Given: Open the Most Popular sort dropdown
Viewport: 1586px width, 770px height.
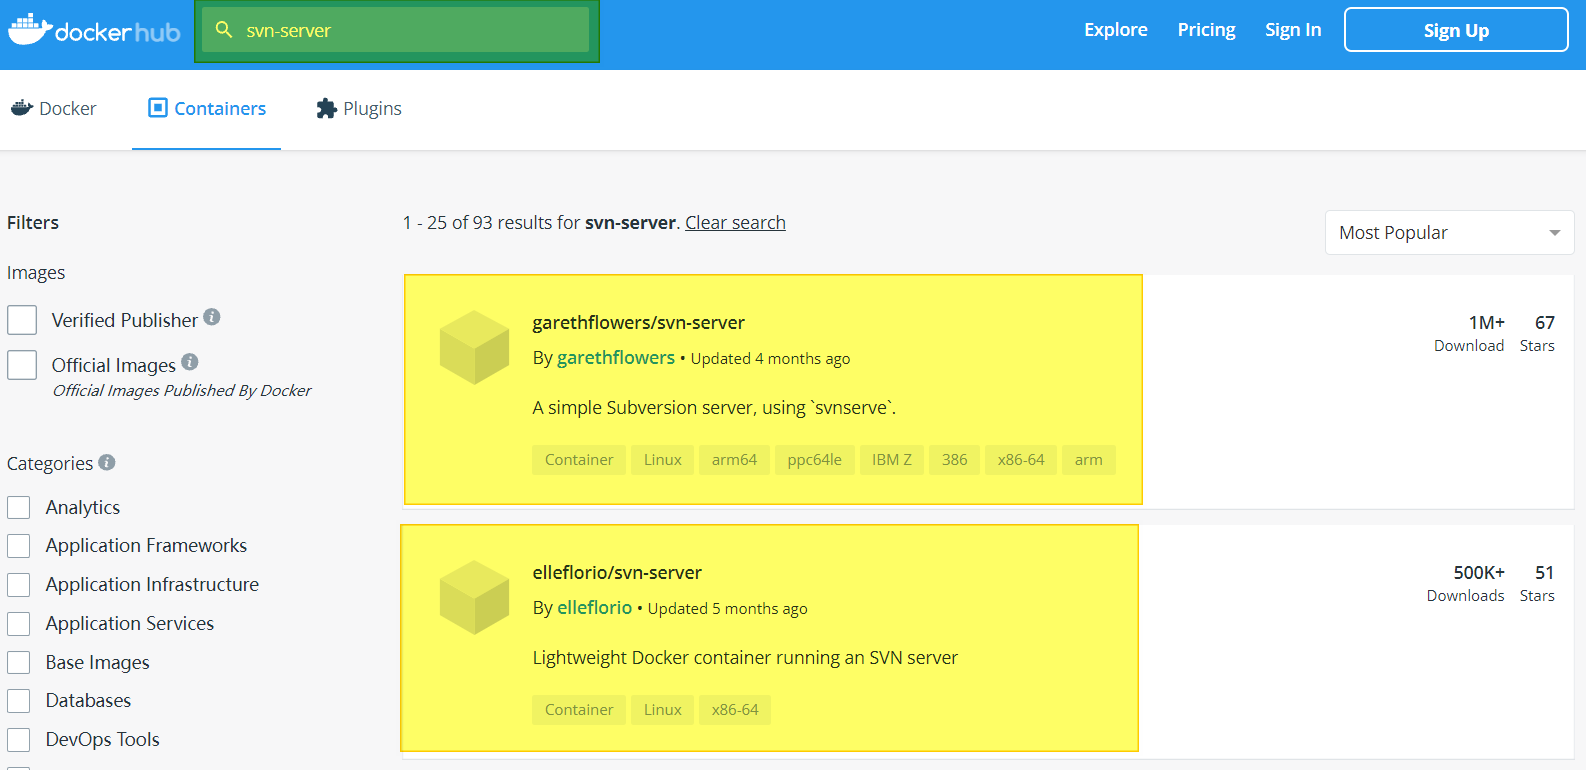Looking at the screenshot, I should click(x=1449, y=232).
